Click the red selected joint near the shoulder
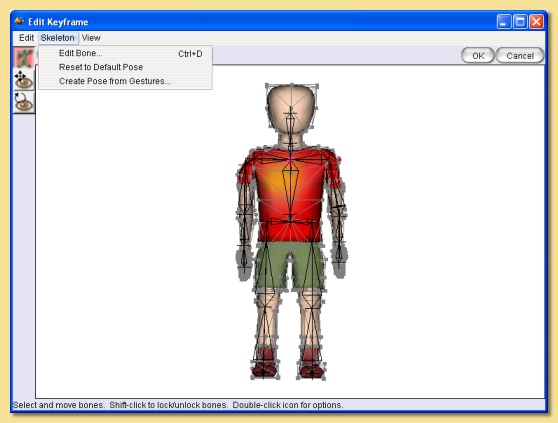Image resolution: width=558 pixels, height=423 pixels. coord(339,160)
